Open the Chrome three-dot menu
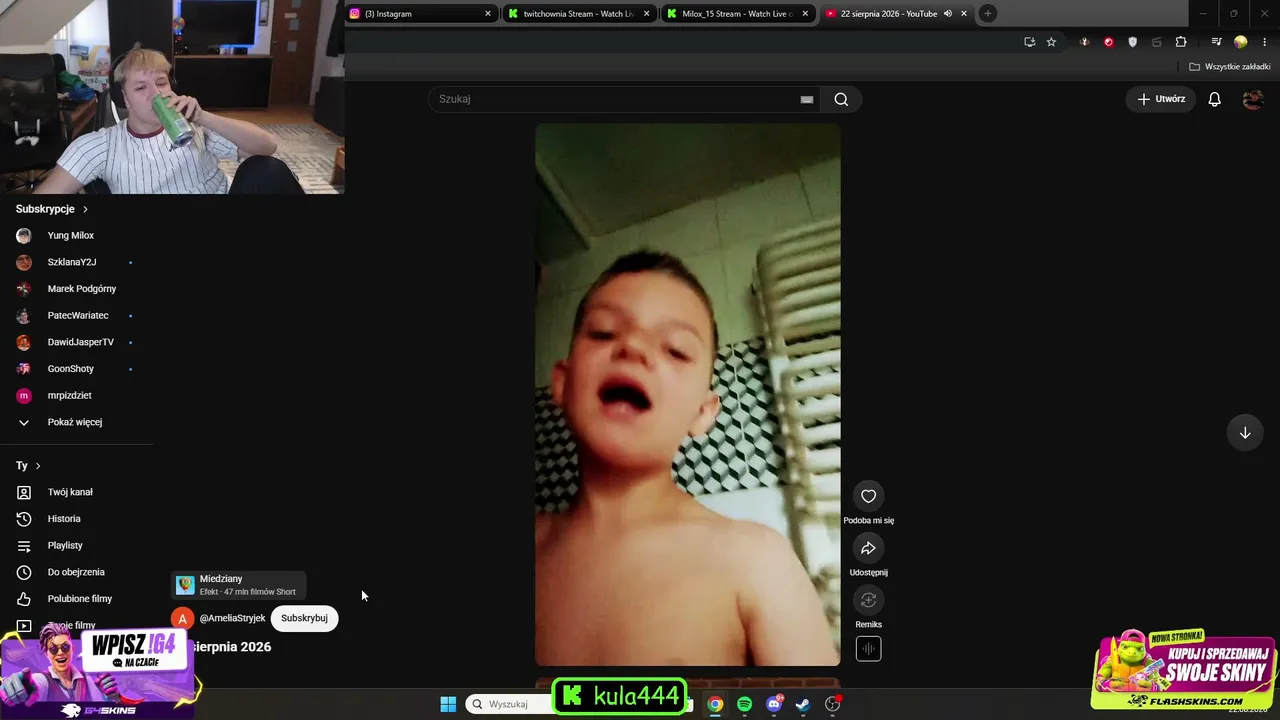 point(1263,42)
